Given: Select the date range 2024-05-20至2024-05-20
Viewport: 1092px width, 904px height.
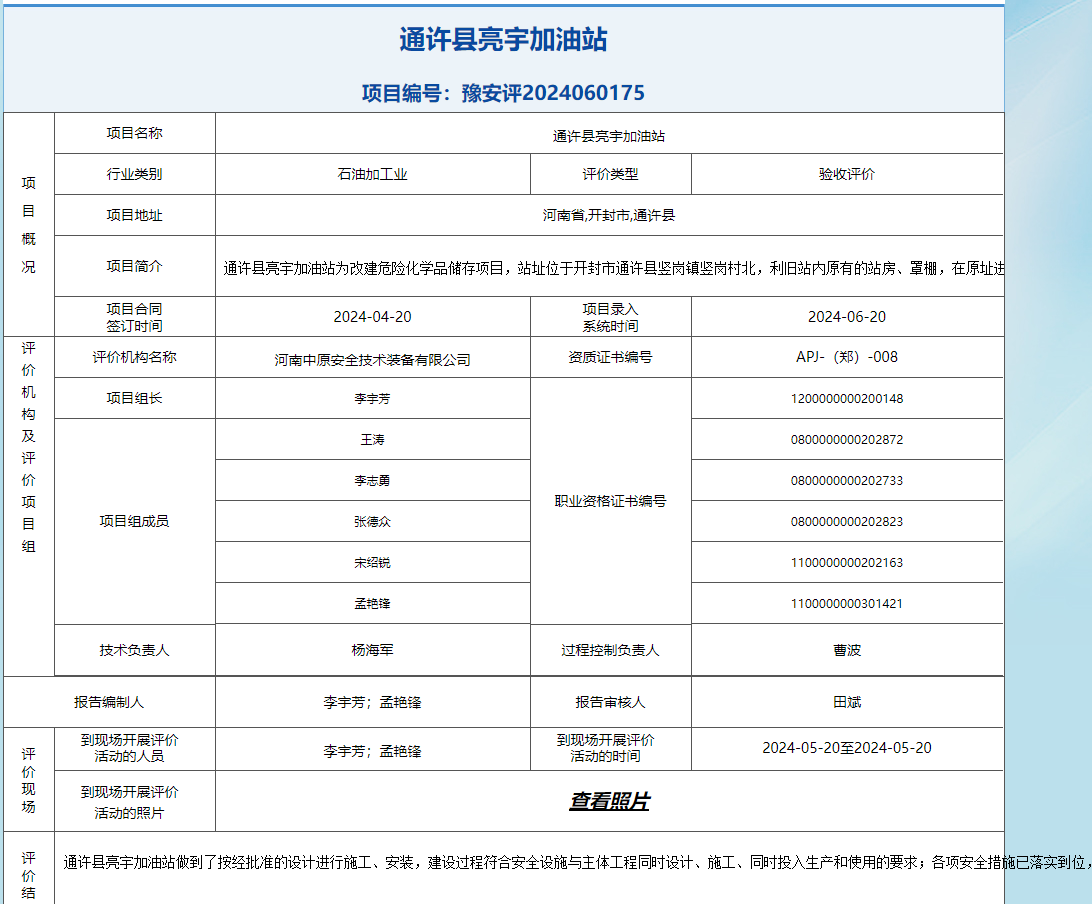Looking at the screenshot, I should tap(847, 748).
